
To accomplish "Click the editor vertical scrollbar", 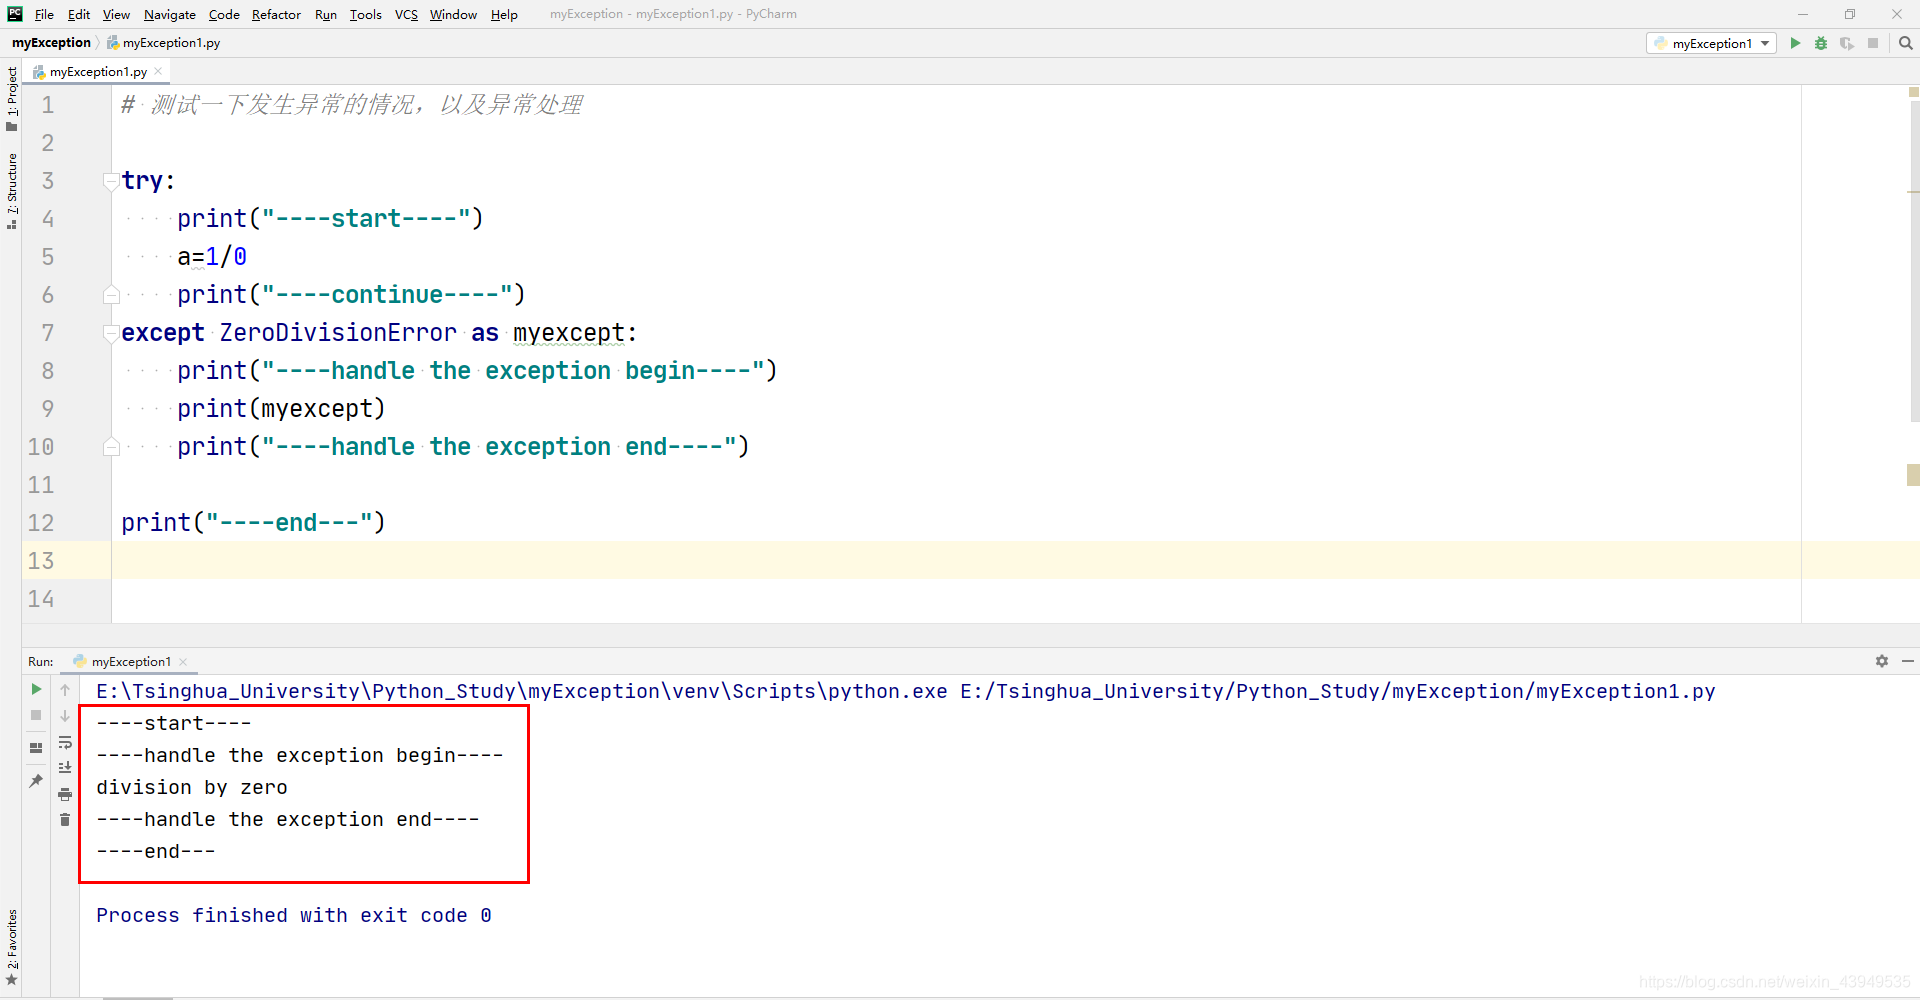I will 1914,260.
